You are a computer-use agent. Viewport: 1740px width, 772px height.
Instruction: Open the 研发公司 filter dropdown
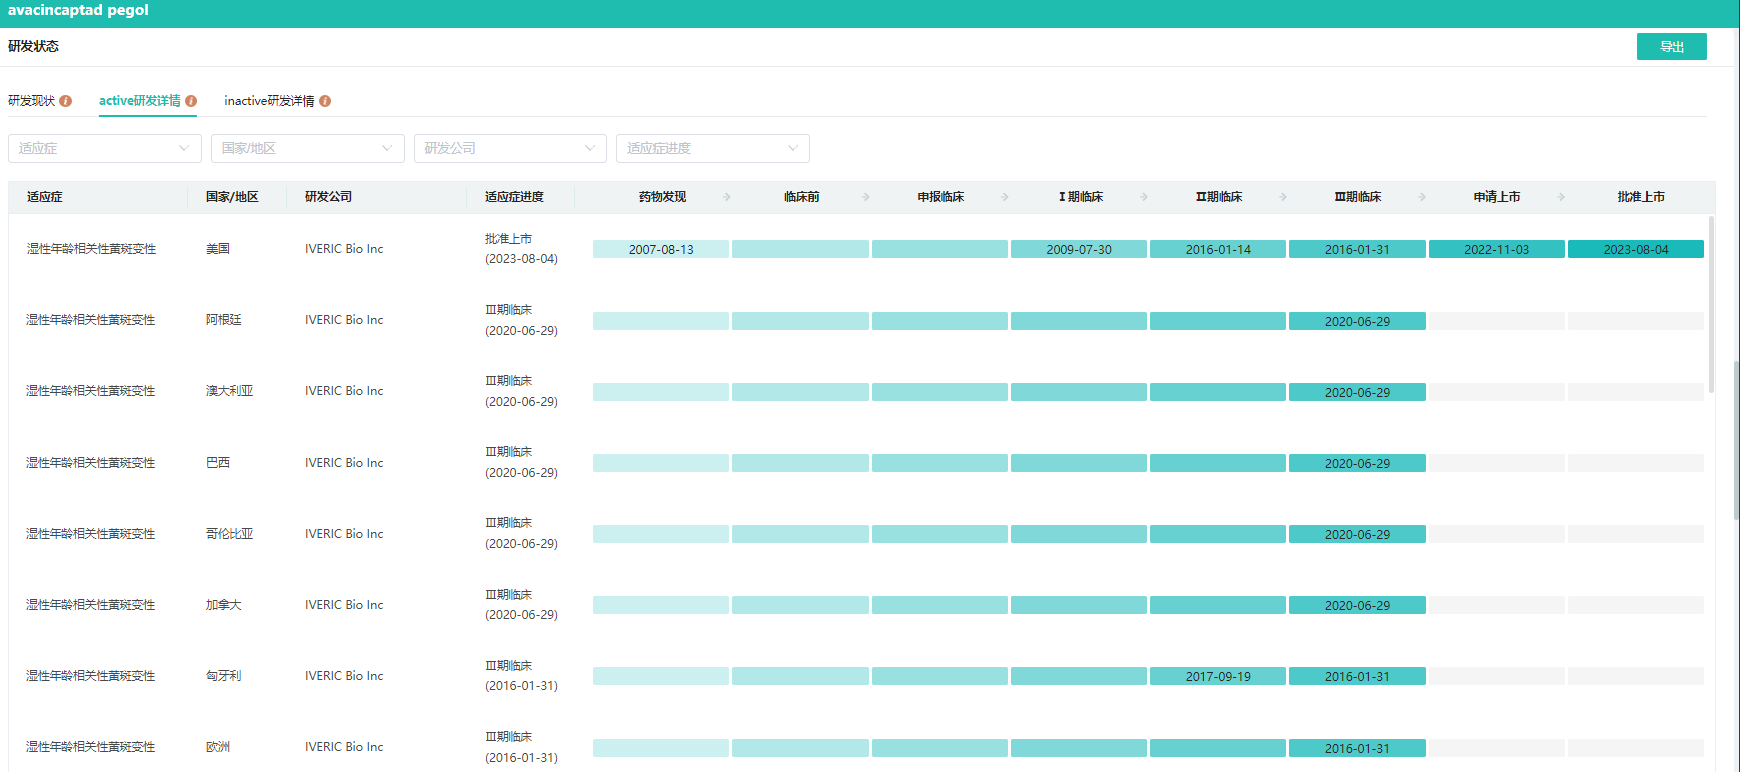510,148
